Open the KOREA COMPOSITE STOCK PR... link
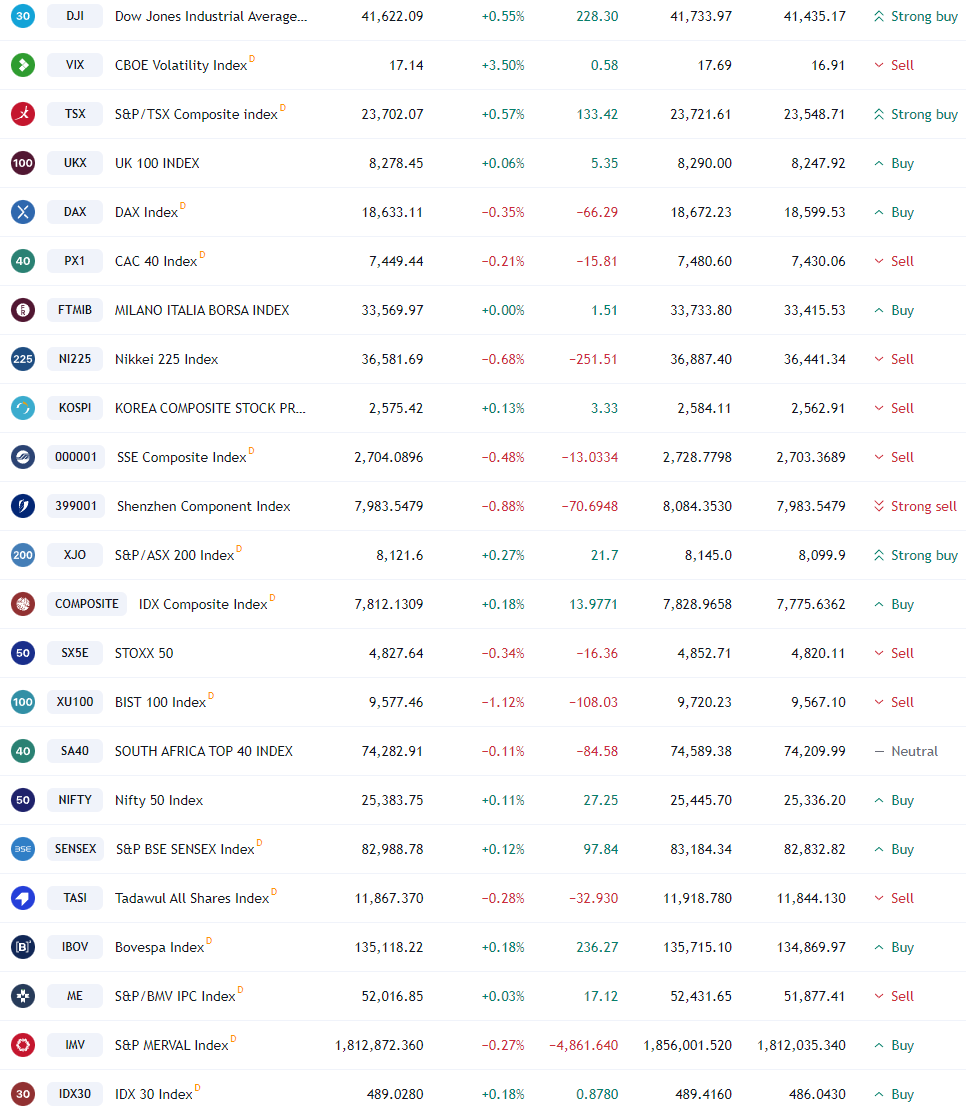Image resolution: width=966 pixels, height=1107 pixels. (210, 408)
